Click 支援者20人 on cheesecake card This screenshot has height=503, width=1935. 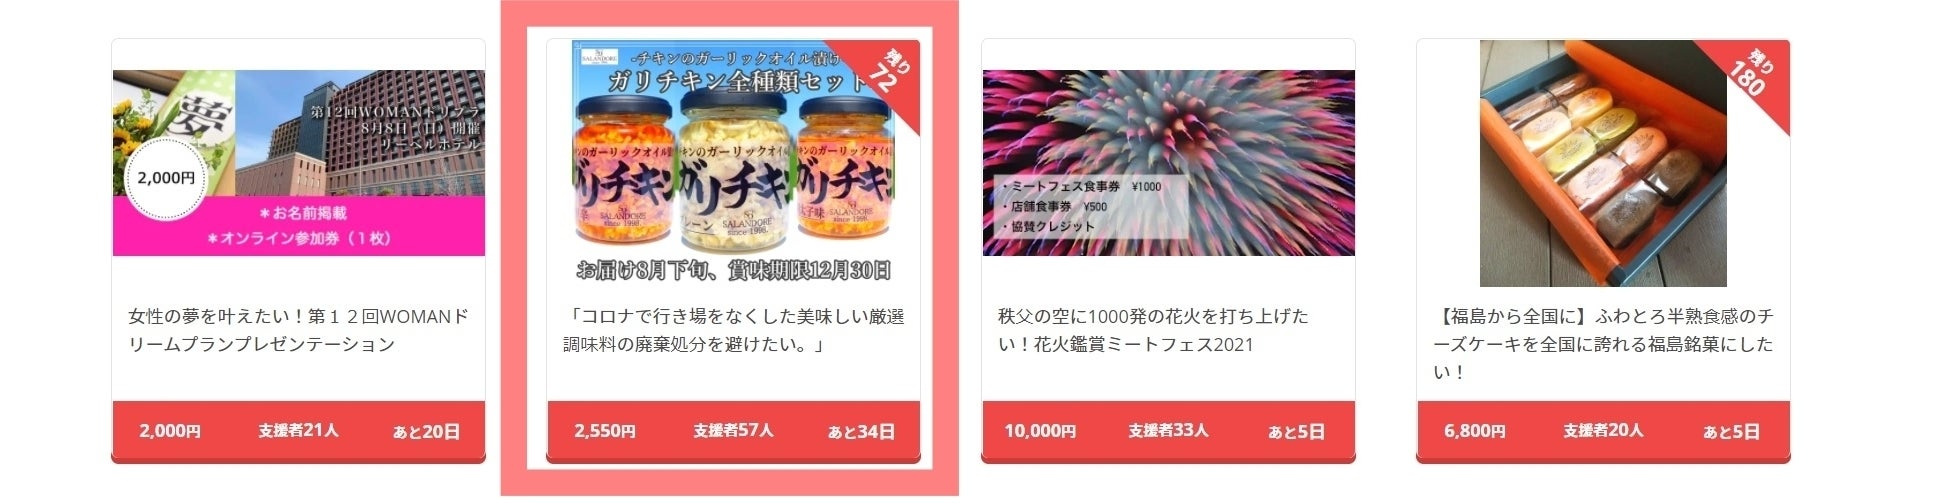pyautogui.click(x=1603, y=431)
